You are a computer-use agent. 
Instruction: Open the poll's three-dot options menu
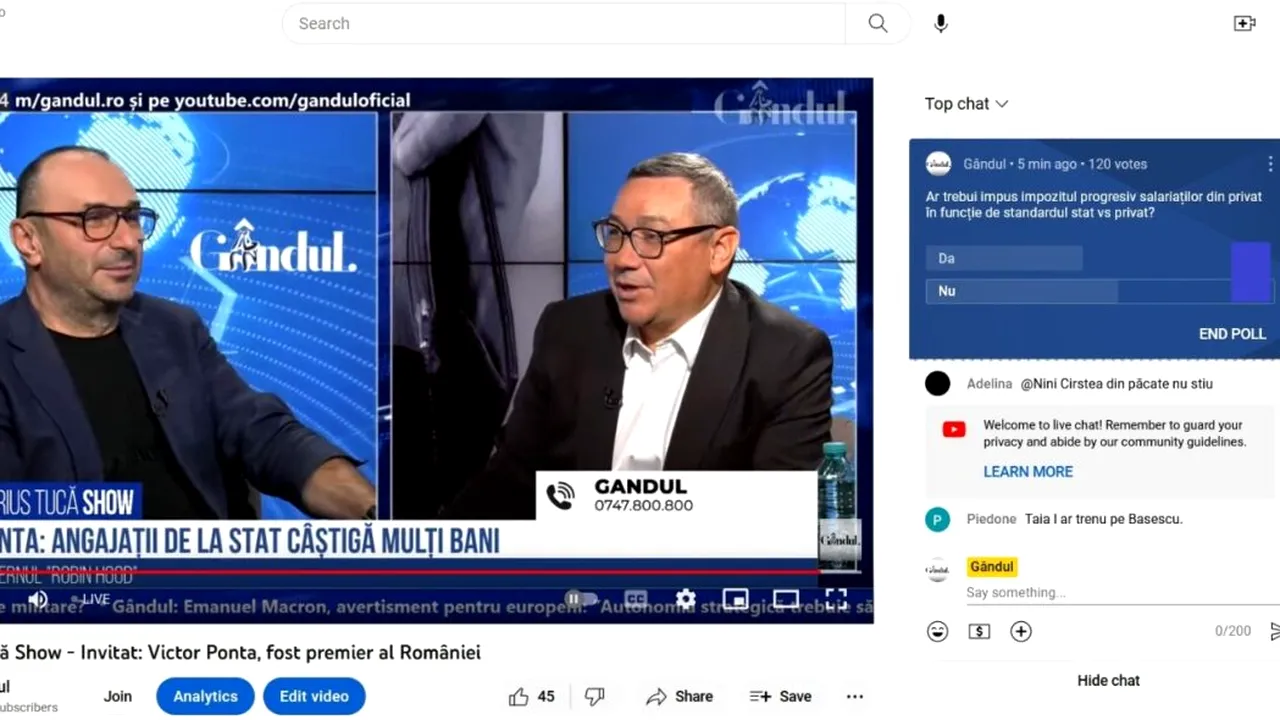click(1271, 164)
